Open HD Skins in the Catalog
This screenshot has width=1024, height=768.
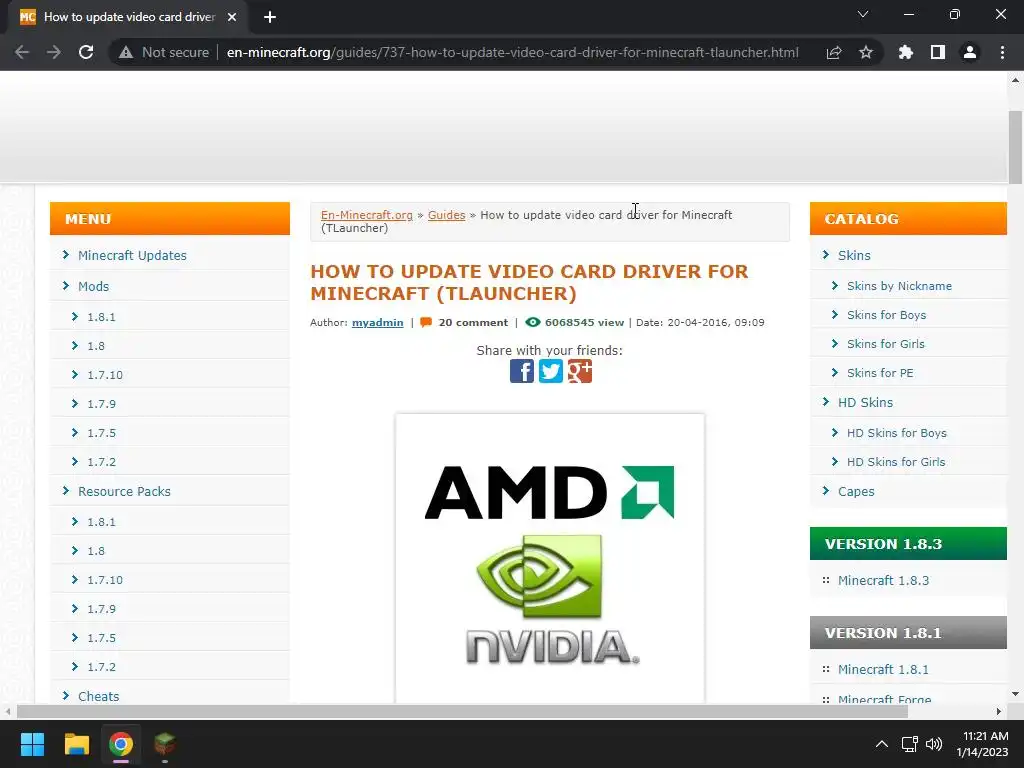pyautogui.click(x=865, y=402)
